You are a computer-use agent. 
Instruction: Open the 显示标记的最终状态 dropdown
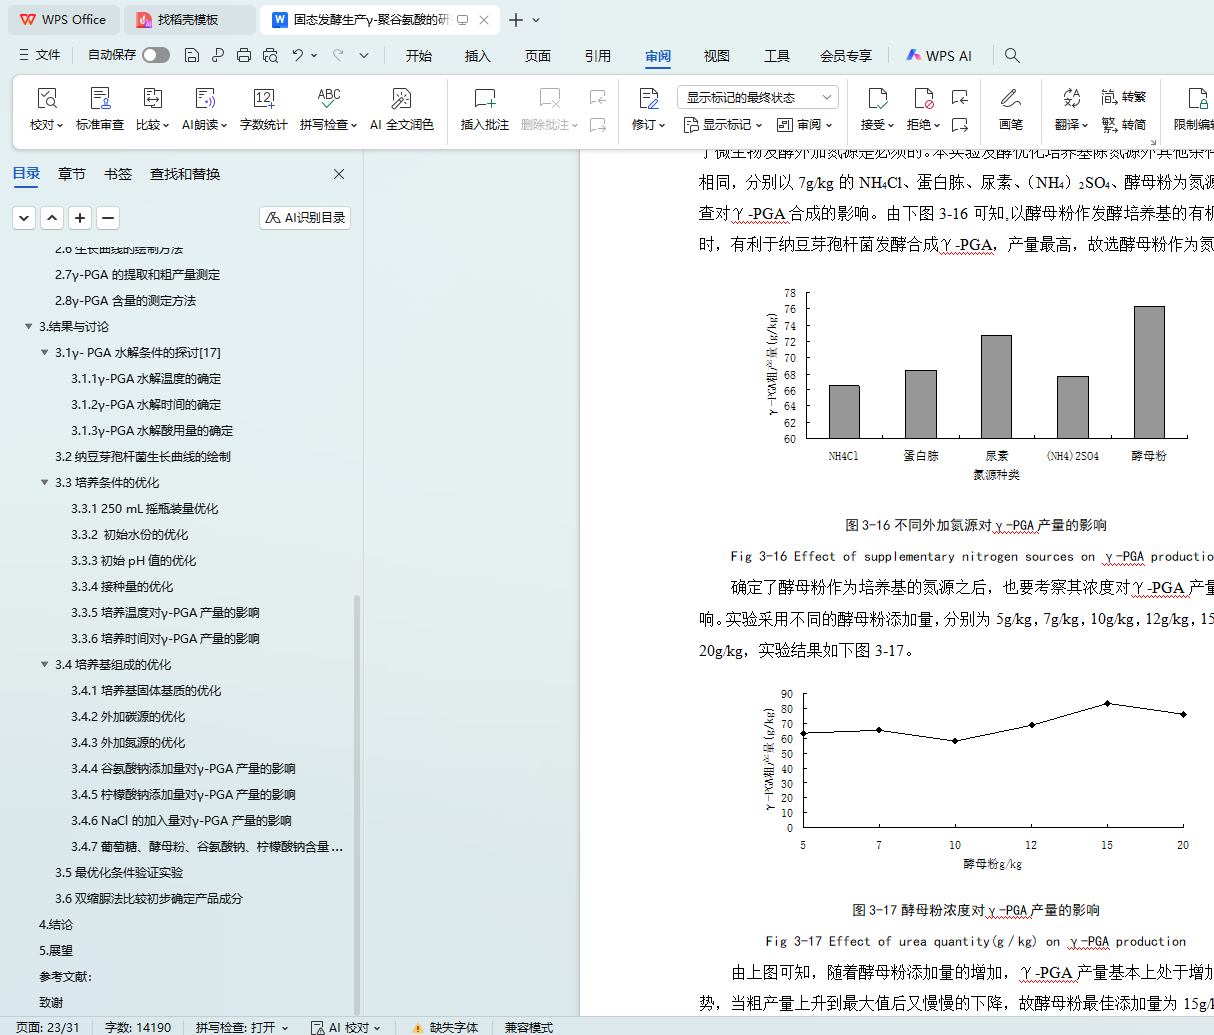coord(757,97)
